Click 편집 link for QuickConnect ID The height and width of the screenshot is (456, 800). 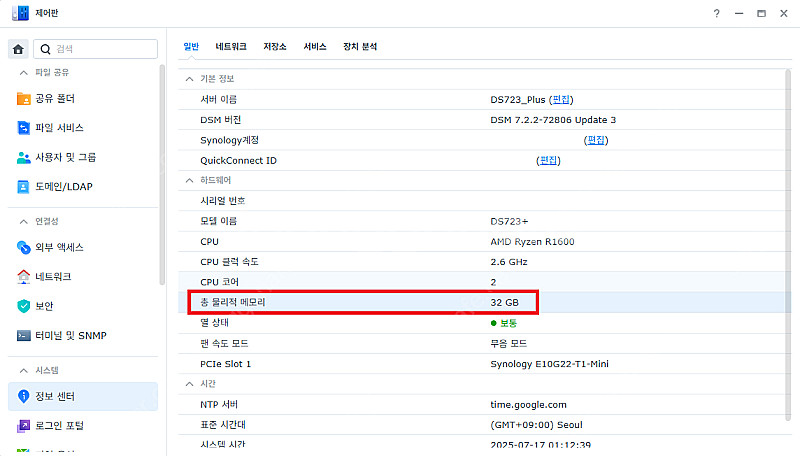click(x=548, y=160)
